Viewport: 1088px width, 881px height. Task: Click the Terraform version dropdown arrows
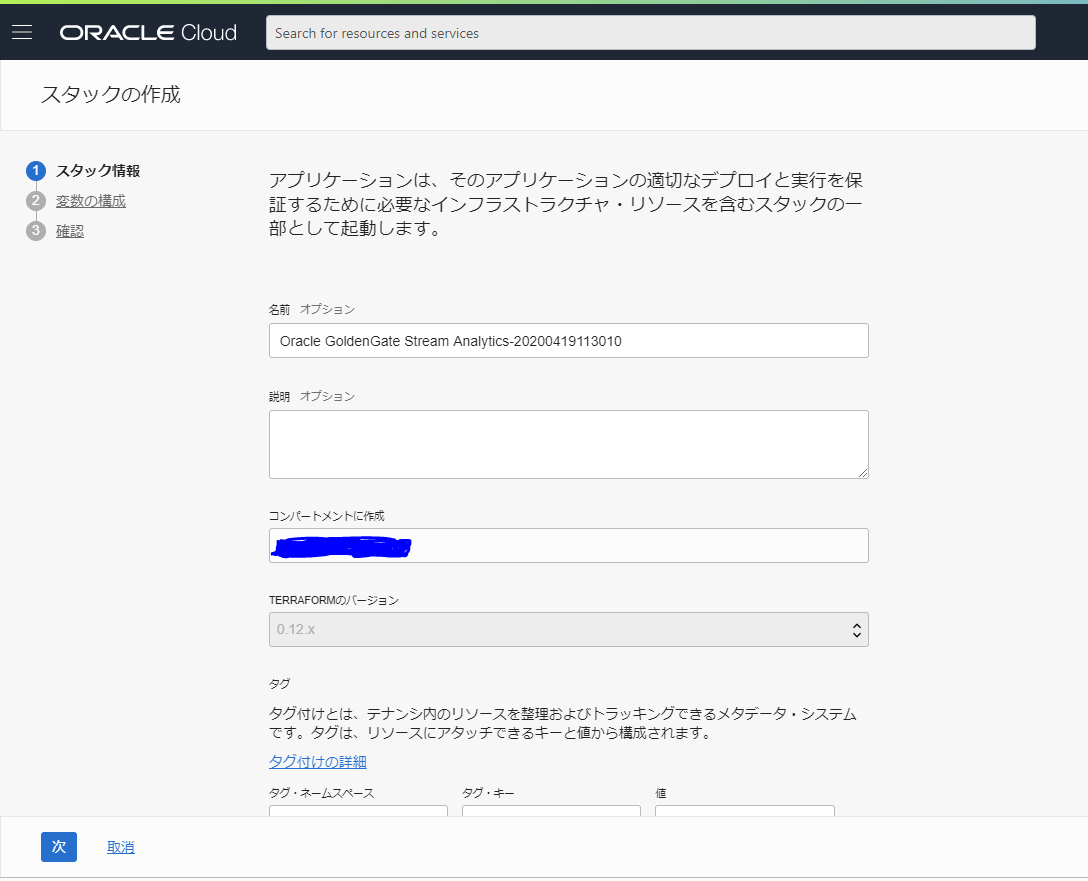tap(857, 630)
